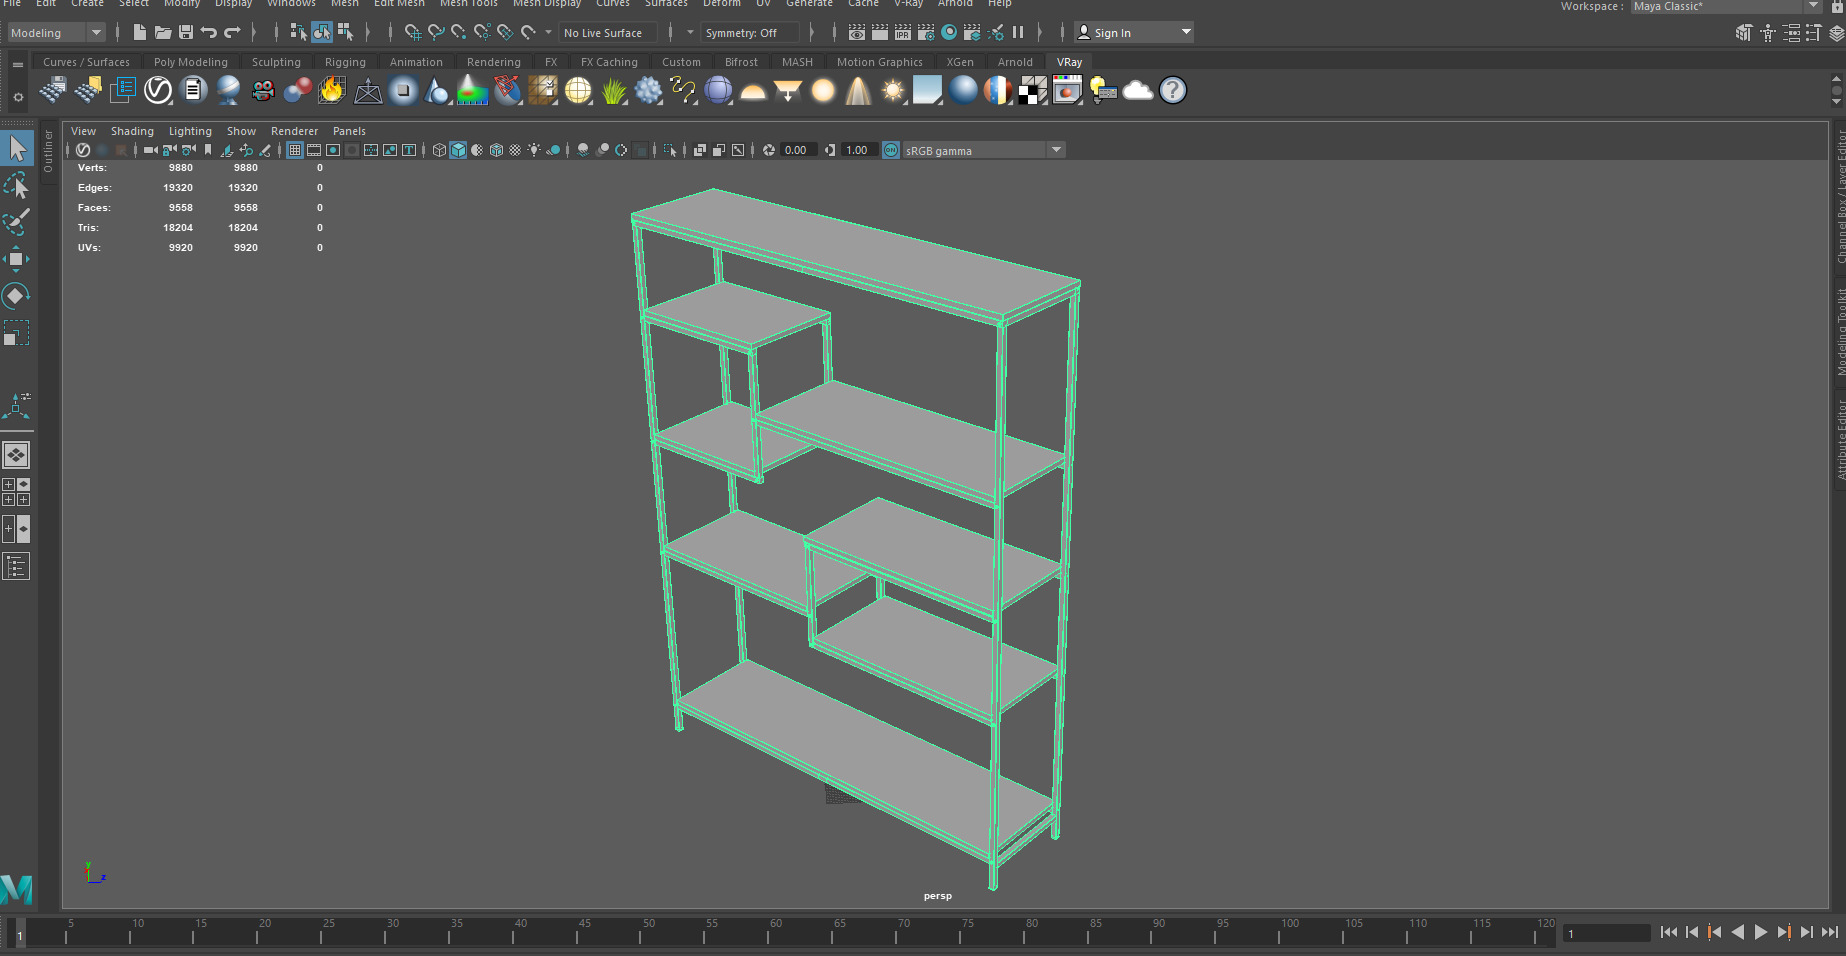
Task: Select the V-Ray logo shelf icon
Action: [x=158, y=91]
